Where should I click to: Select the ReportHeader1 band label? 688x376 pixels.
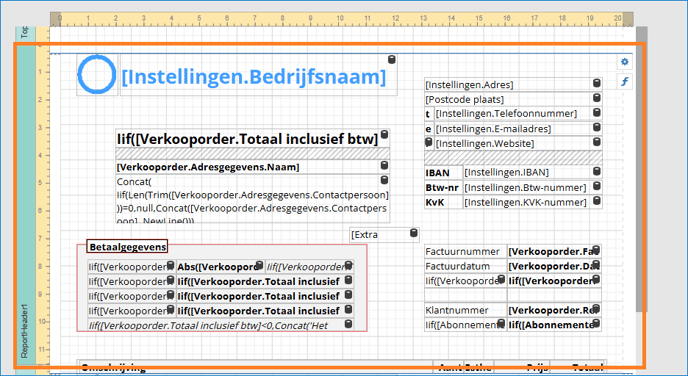[25, 330]
